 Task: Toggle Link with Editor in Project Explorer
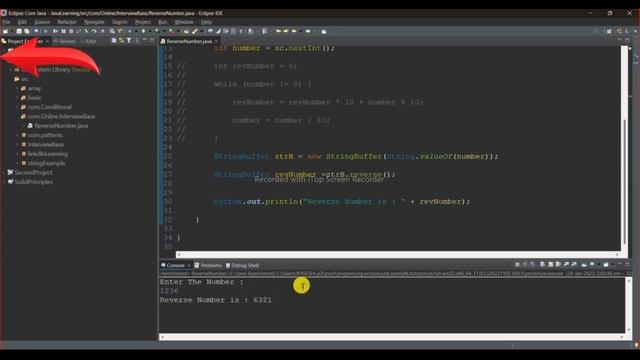tap(121, 40)
